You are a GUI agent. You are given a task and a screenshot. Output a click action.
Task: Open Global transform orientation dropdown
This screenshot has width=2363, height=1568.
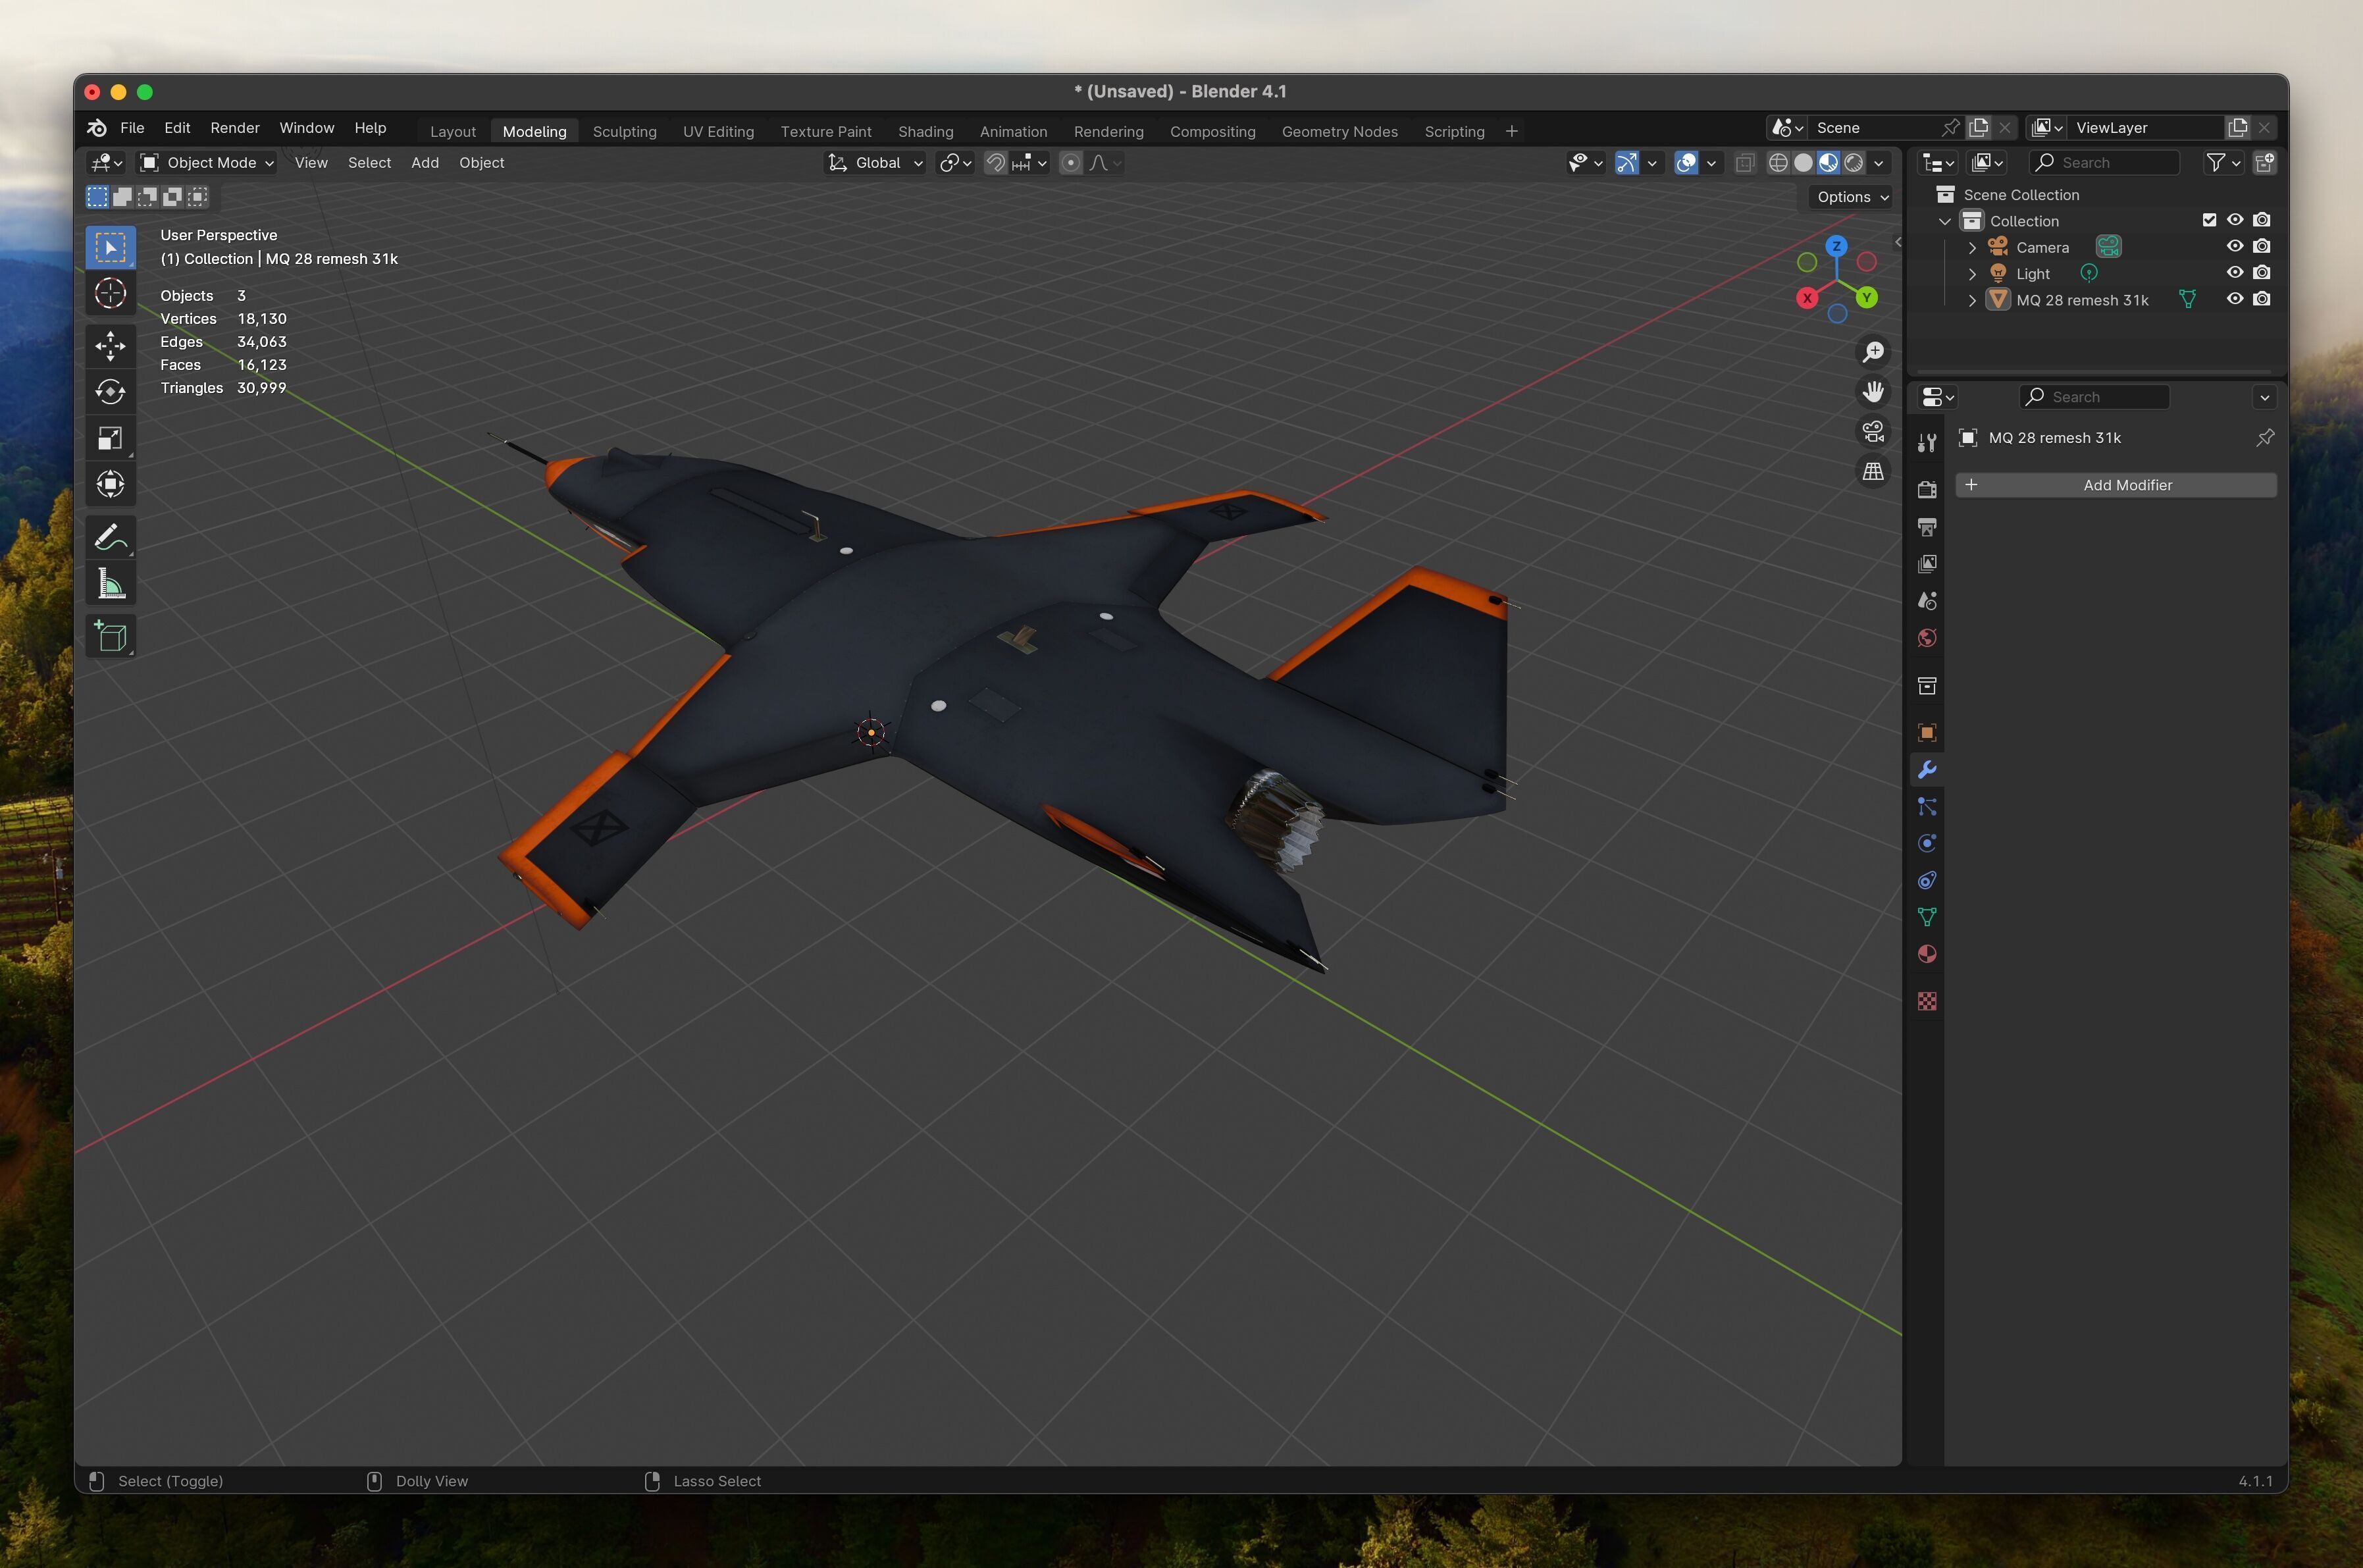pyautogui.click(x=875, y=163)
